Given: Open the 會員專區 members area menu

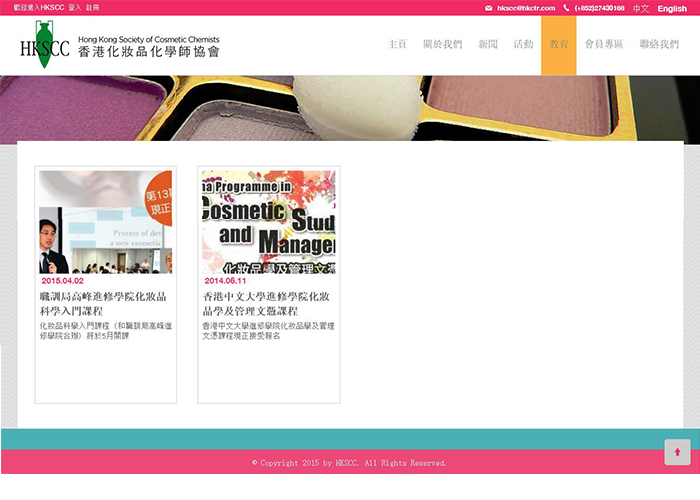Looking at the screenshot, I should [604, 45].
